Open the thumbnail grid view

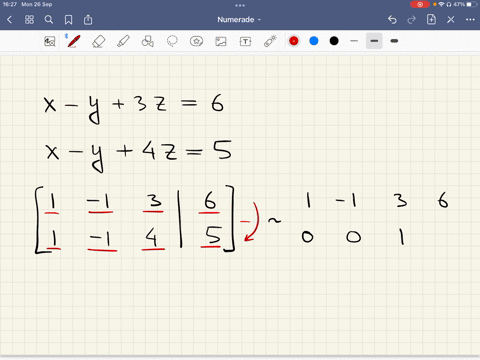click(x=29, y=20)
